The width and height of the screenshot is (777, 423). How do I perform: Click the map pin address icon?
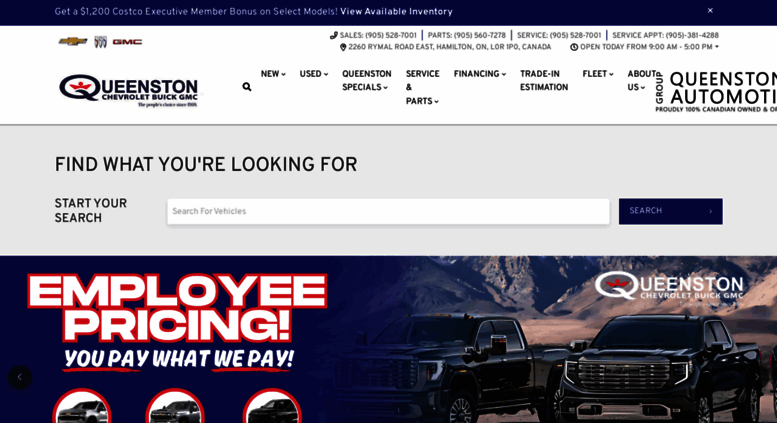pyautogui.click(x=343, y=47)
